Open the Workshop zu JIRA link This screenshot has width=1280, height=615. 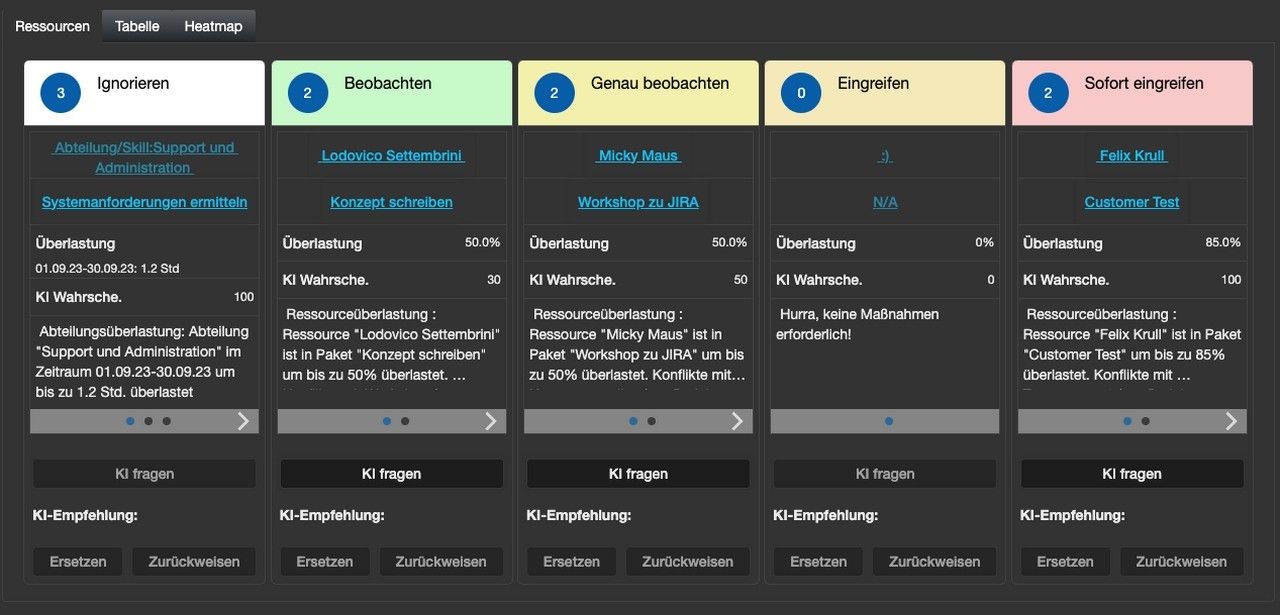pos(638,202)
